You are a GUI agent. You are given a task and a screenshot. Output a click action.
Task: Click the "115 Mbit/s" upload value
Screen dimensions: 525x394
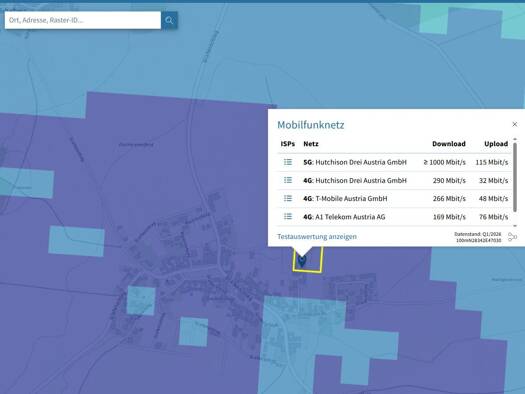click(x=492, y=162)
